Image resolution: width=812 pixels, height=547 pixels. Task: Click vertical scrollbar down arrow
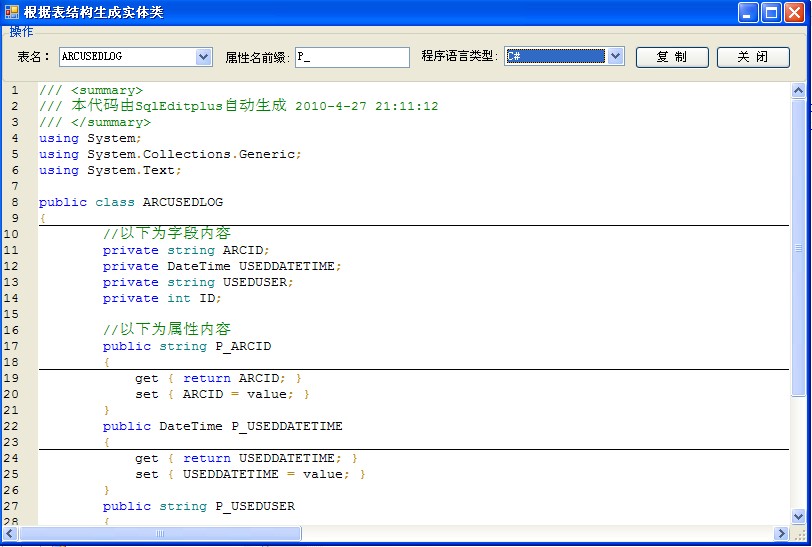(799, 516)
